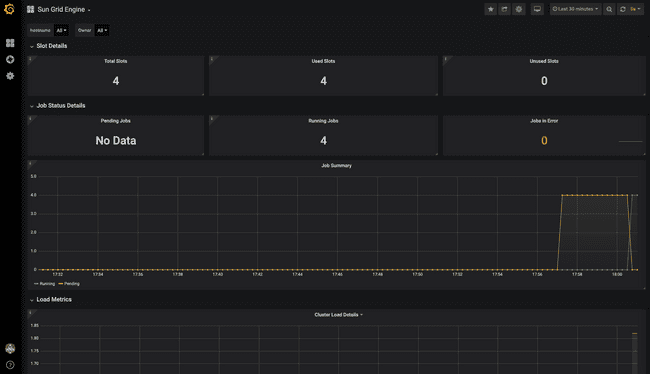Collapse the Job Status Details row
The image size is (650, 374).
click(x=58, y=106)
